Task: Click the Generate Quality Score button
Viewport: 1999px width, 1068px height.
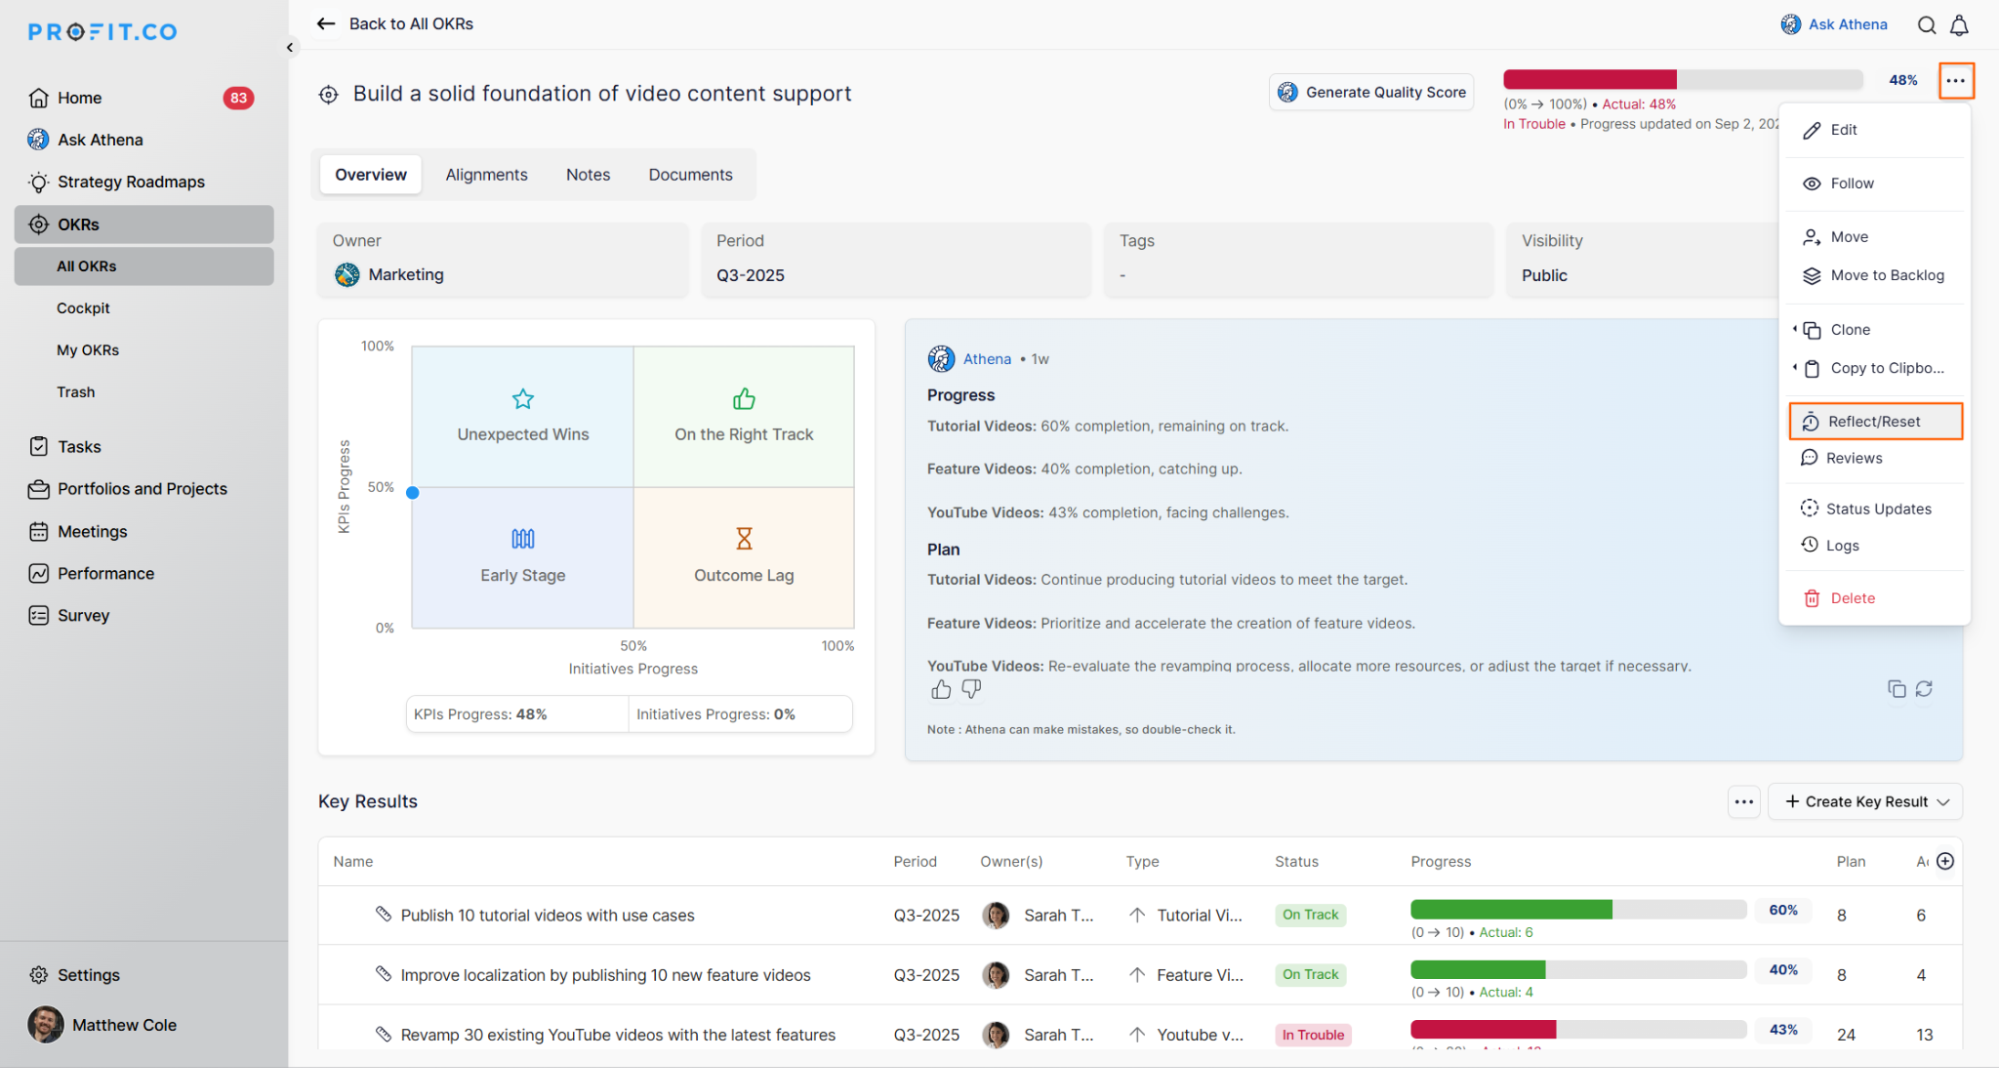Action: pos(1372,92)
